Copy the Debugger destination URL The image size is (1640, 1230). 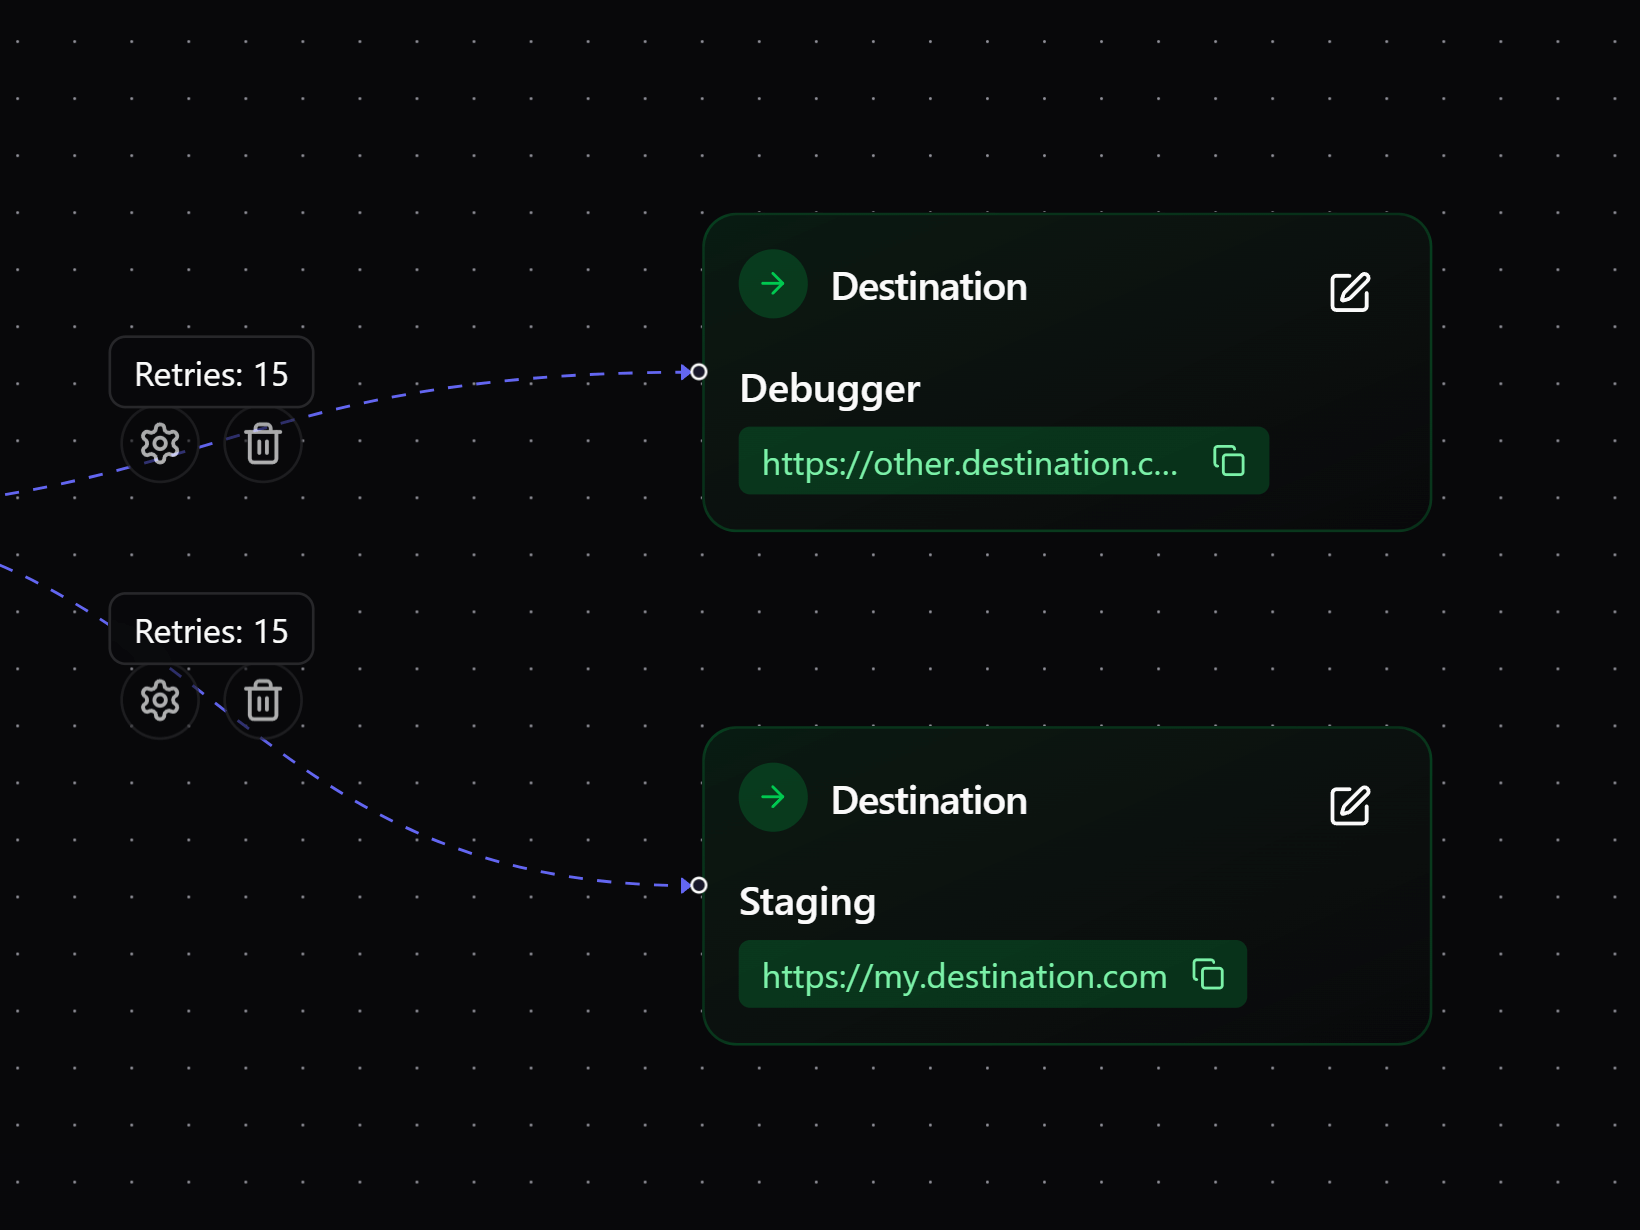click(1227, 461)
